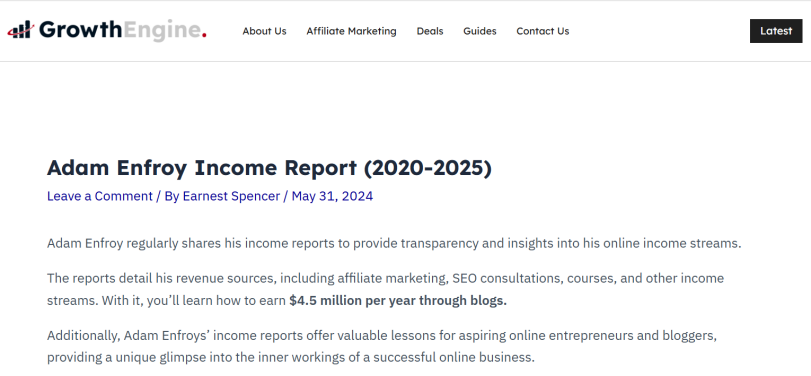
Task: Click the bar chart icon in GrowthEngine logo
Action: coord(21,29)
